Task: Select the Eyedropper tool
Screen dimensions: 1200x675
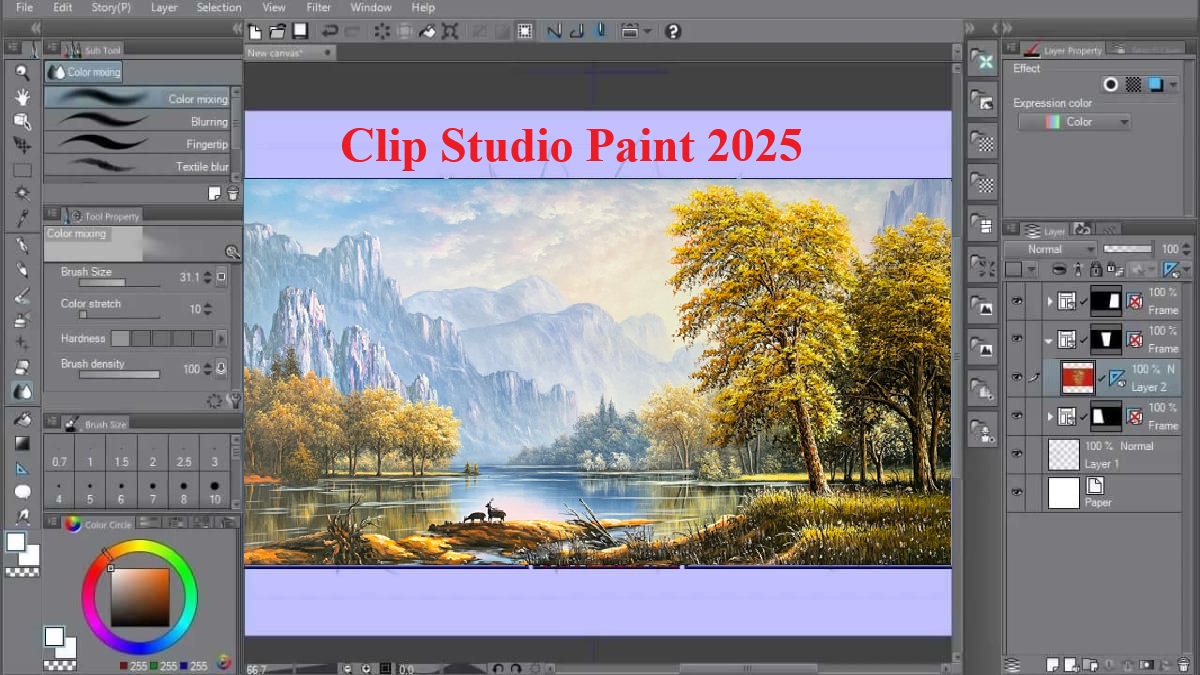Action: [x=22, y=220]
